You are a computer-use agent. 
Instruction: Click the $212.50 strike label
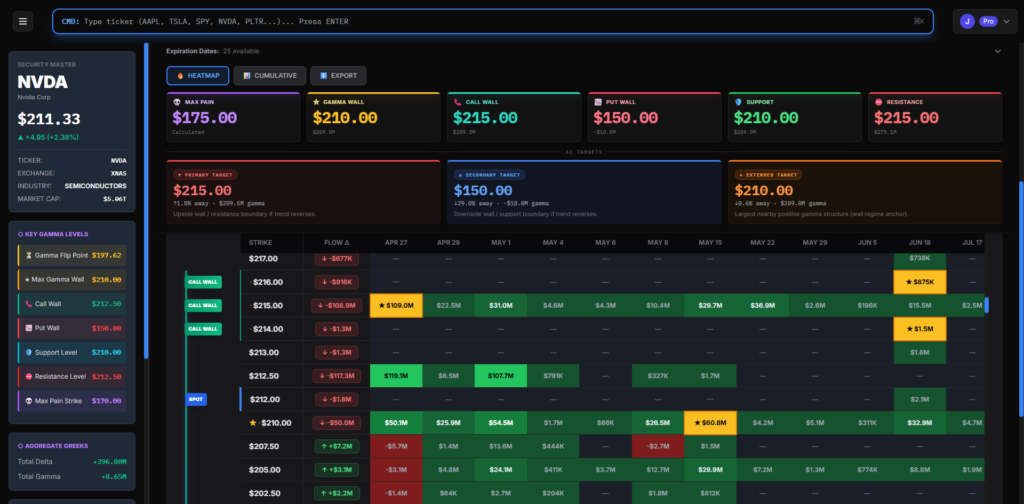click(264, 376)
